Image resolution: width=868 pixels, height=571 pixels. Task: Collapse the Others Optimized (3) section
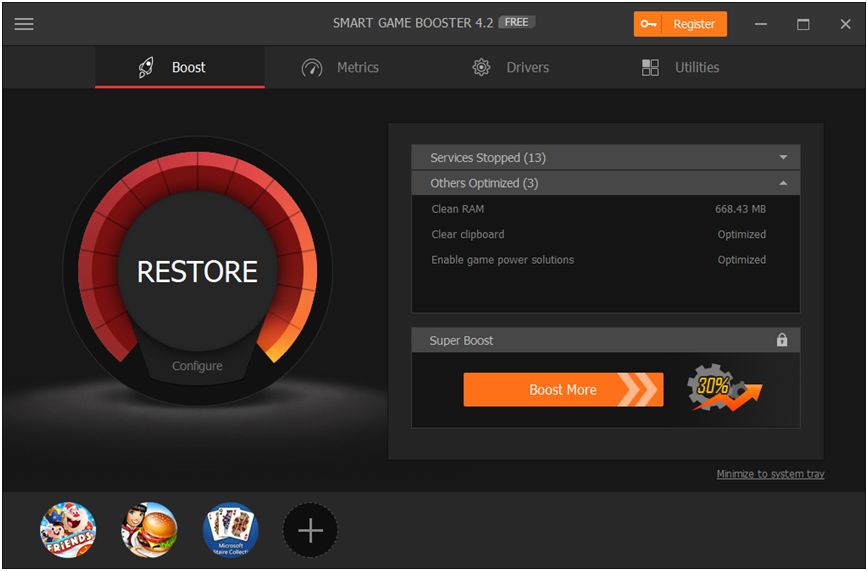606,183
